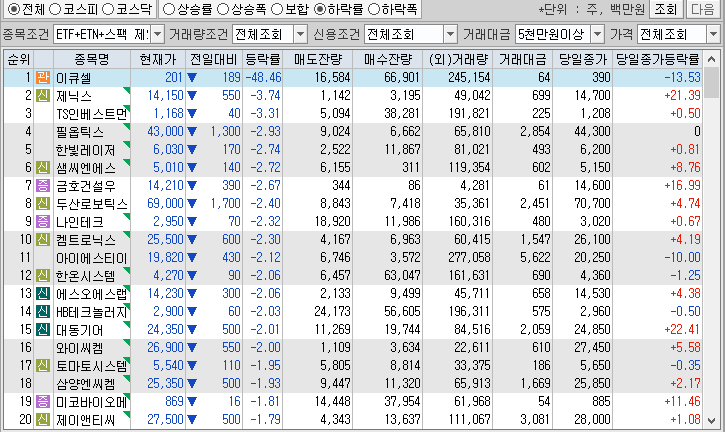The width and height of the screenshot is (725, 432).
Task: Click the 신 badge next to 제닉스
Action: coord(43,95)
